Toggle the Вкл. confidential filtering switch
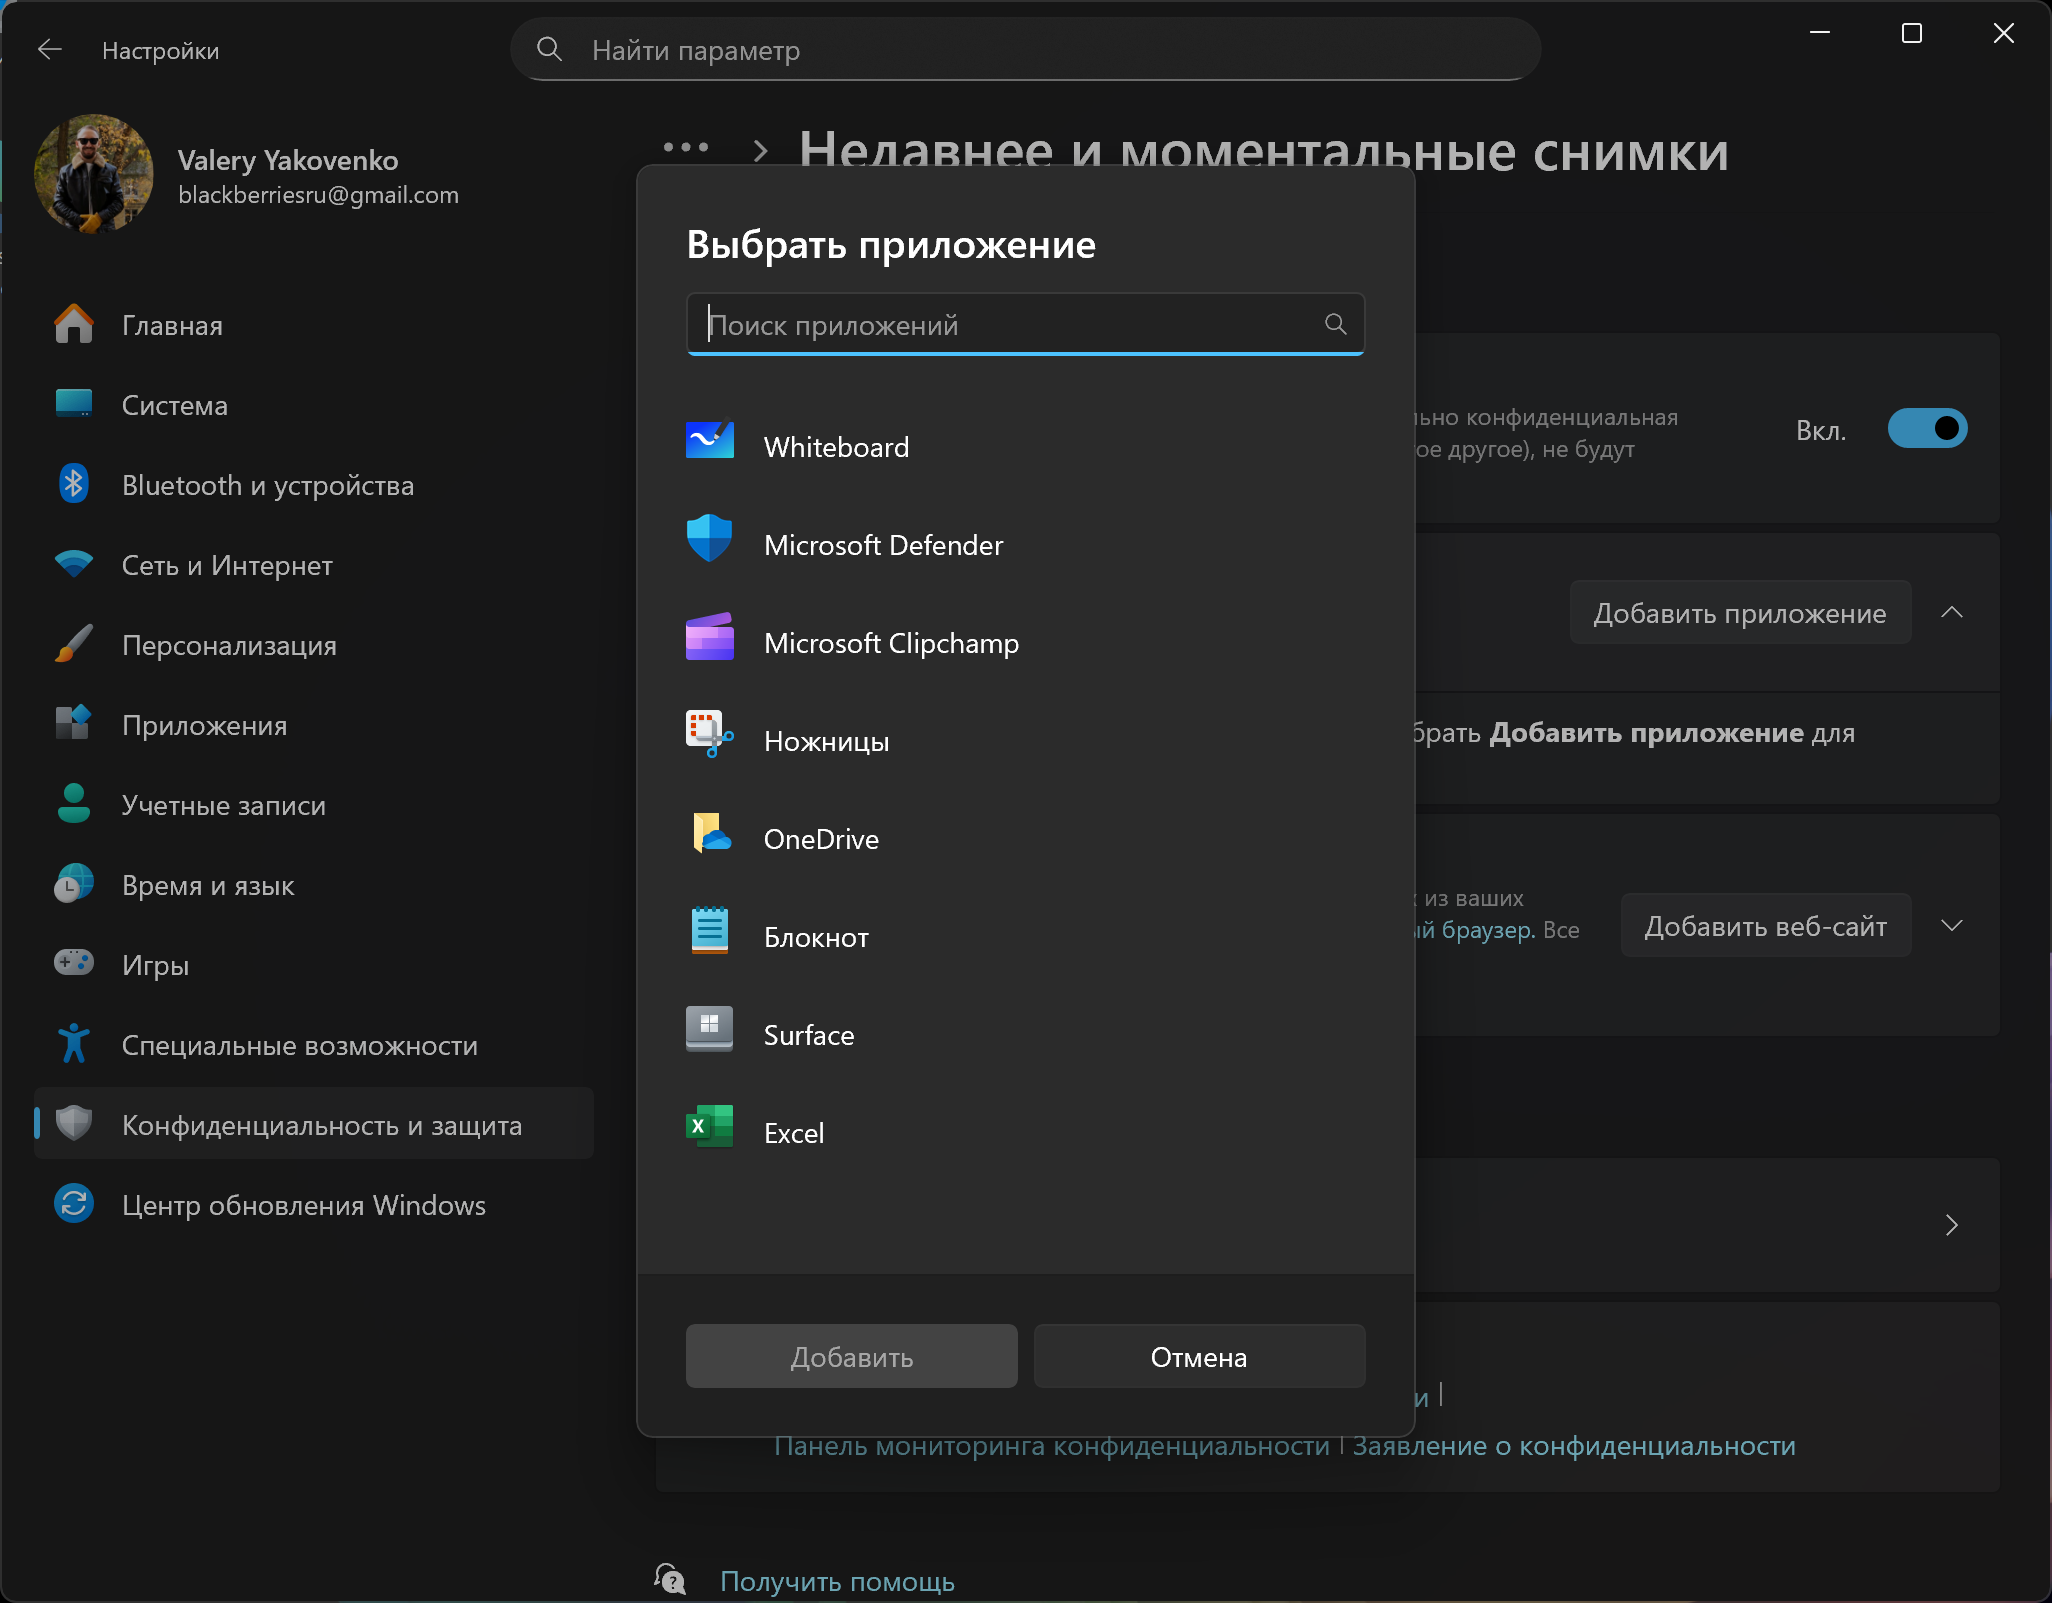This screenshot has height=1603, width=2052. [x=1926, y=429]
